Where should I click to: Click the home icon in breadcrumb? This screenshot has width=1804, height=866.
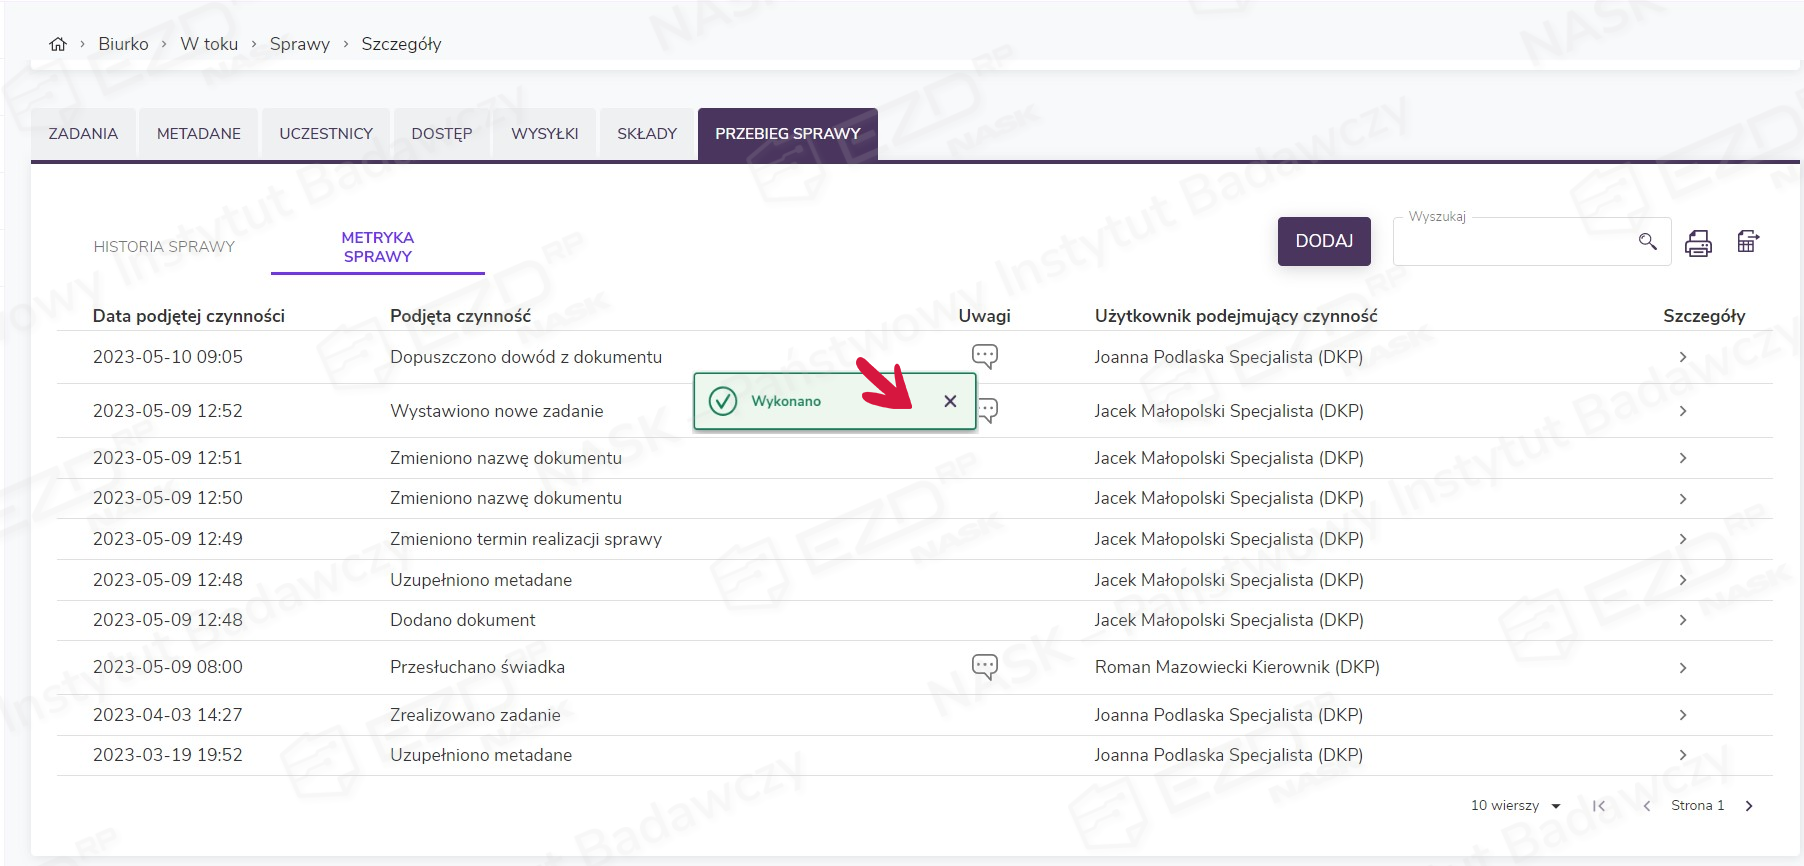(58, 44)
